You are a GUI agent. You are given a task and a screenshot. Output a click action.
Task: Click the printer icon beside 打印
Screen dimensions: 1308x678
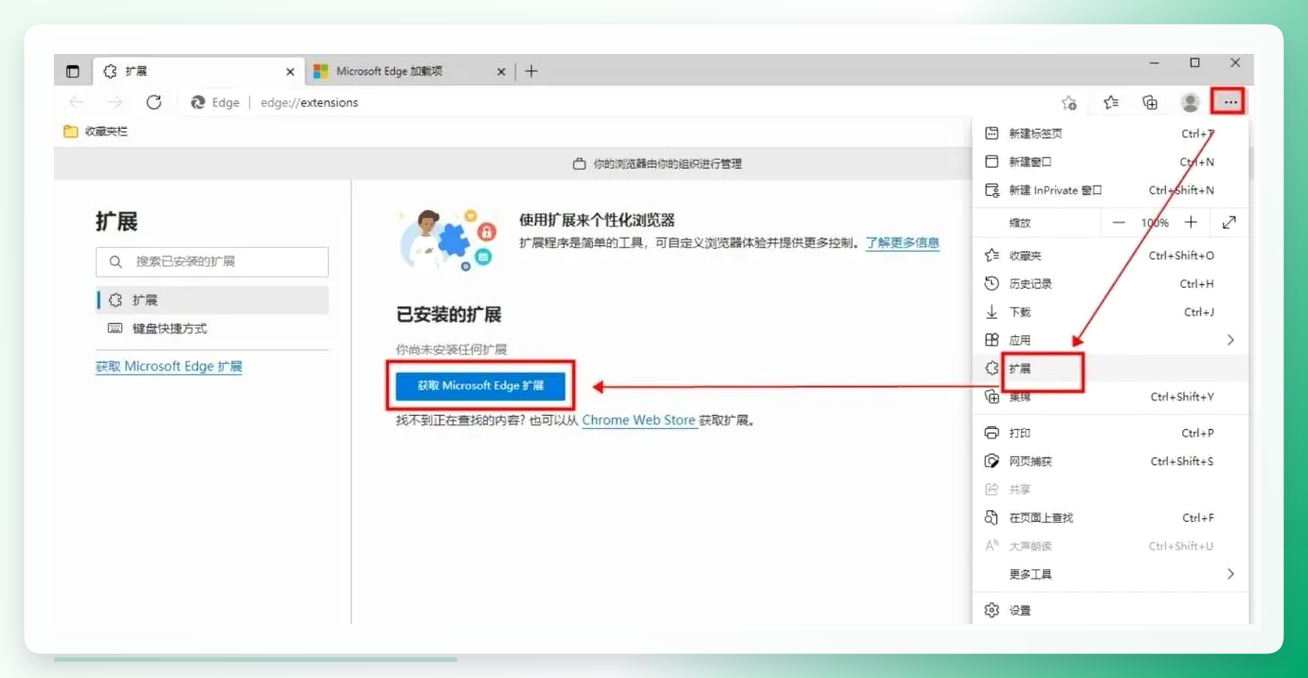(x=991, y=433)
